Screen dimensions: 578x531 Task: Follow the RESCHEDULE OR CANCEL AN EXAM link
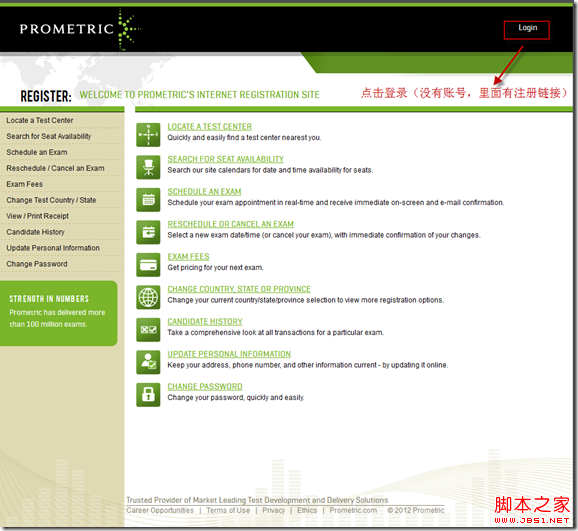pyautogui.click(x=230, y=224)
